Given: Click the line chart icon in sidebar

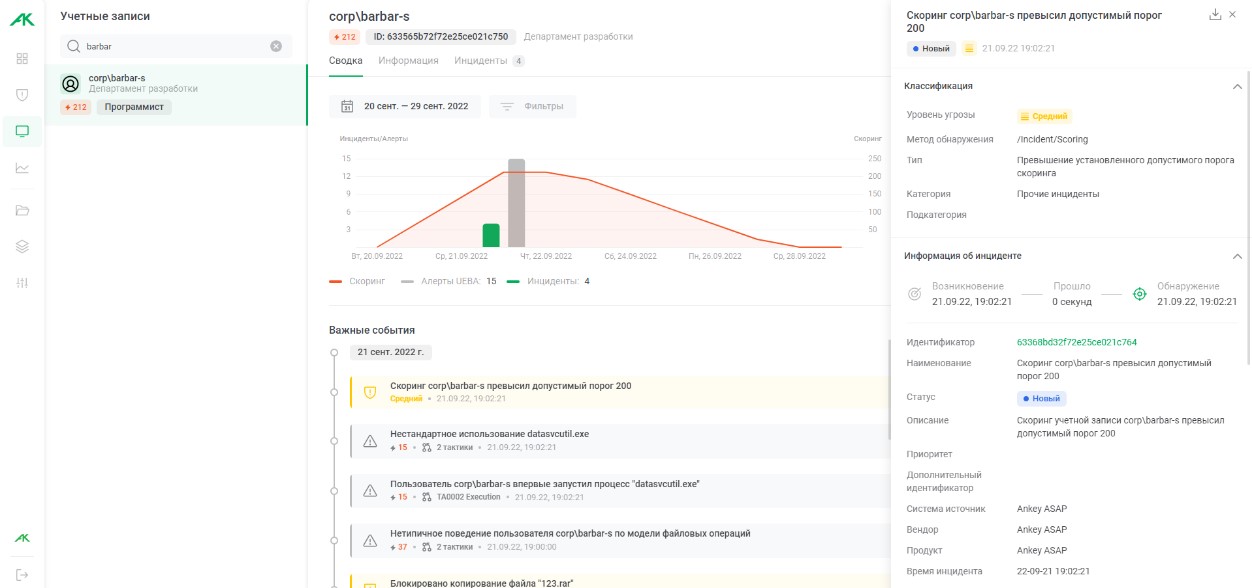Looking at the screenshot, I should point(22,168).
